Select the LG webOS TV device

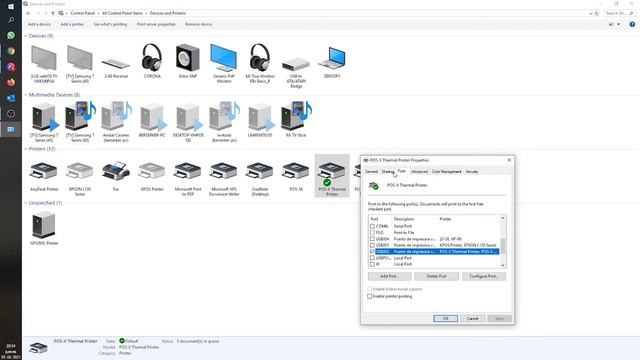click(44, 64)
